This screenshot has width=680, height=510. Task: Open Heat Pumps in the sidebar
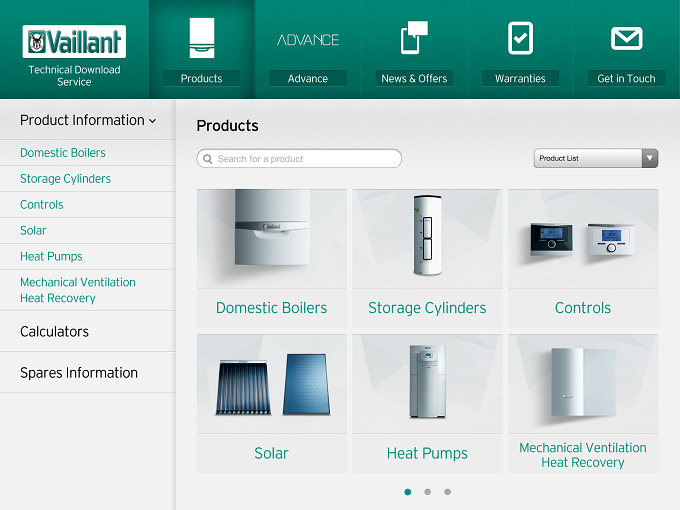coord(51,257)
